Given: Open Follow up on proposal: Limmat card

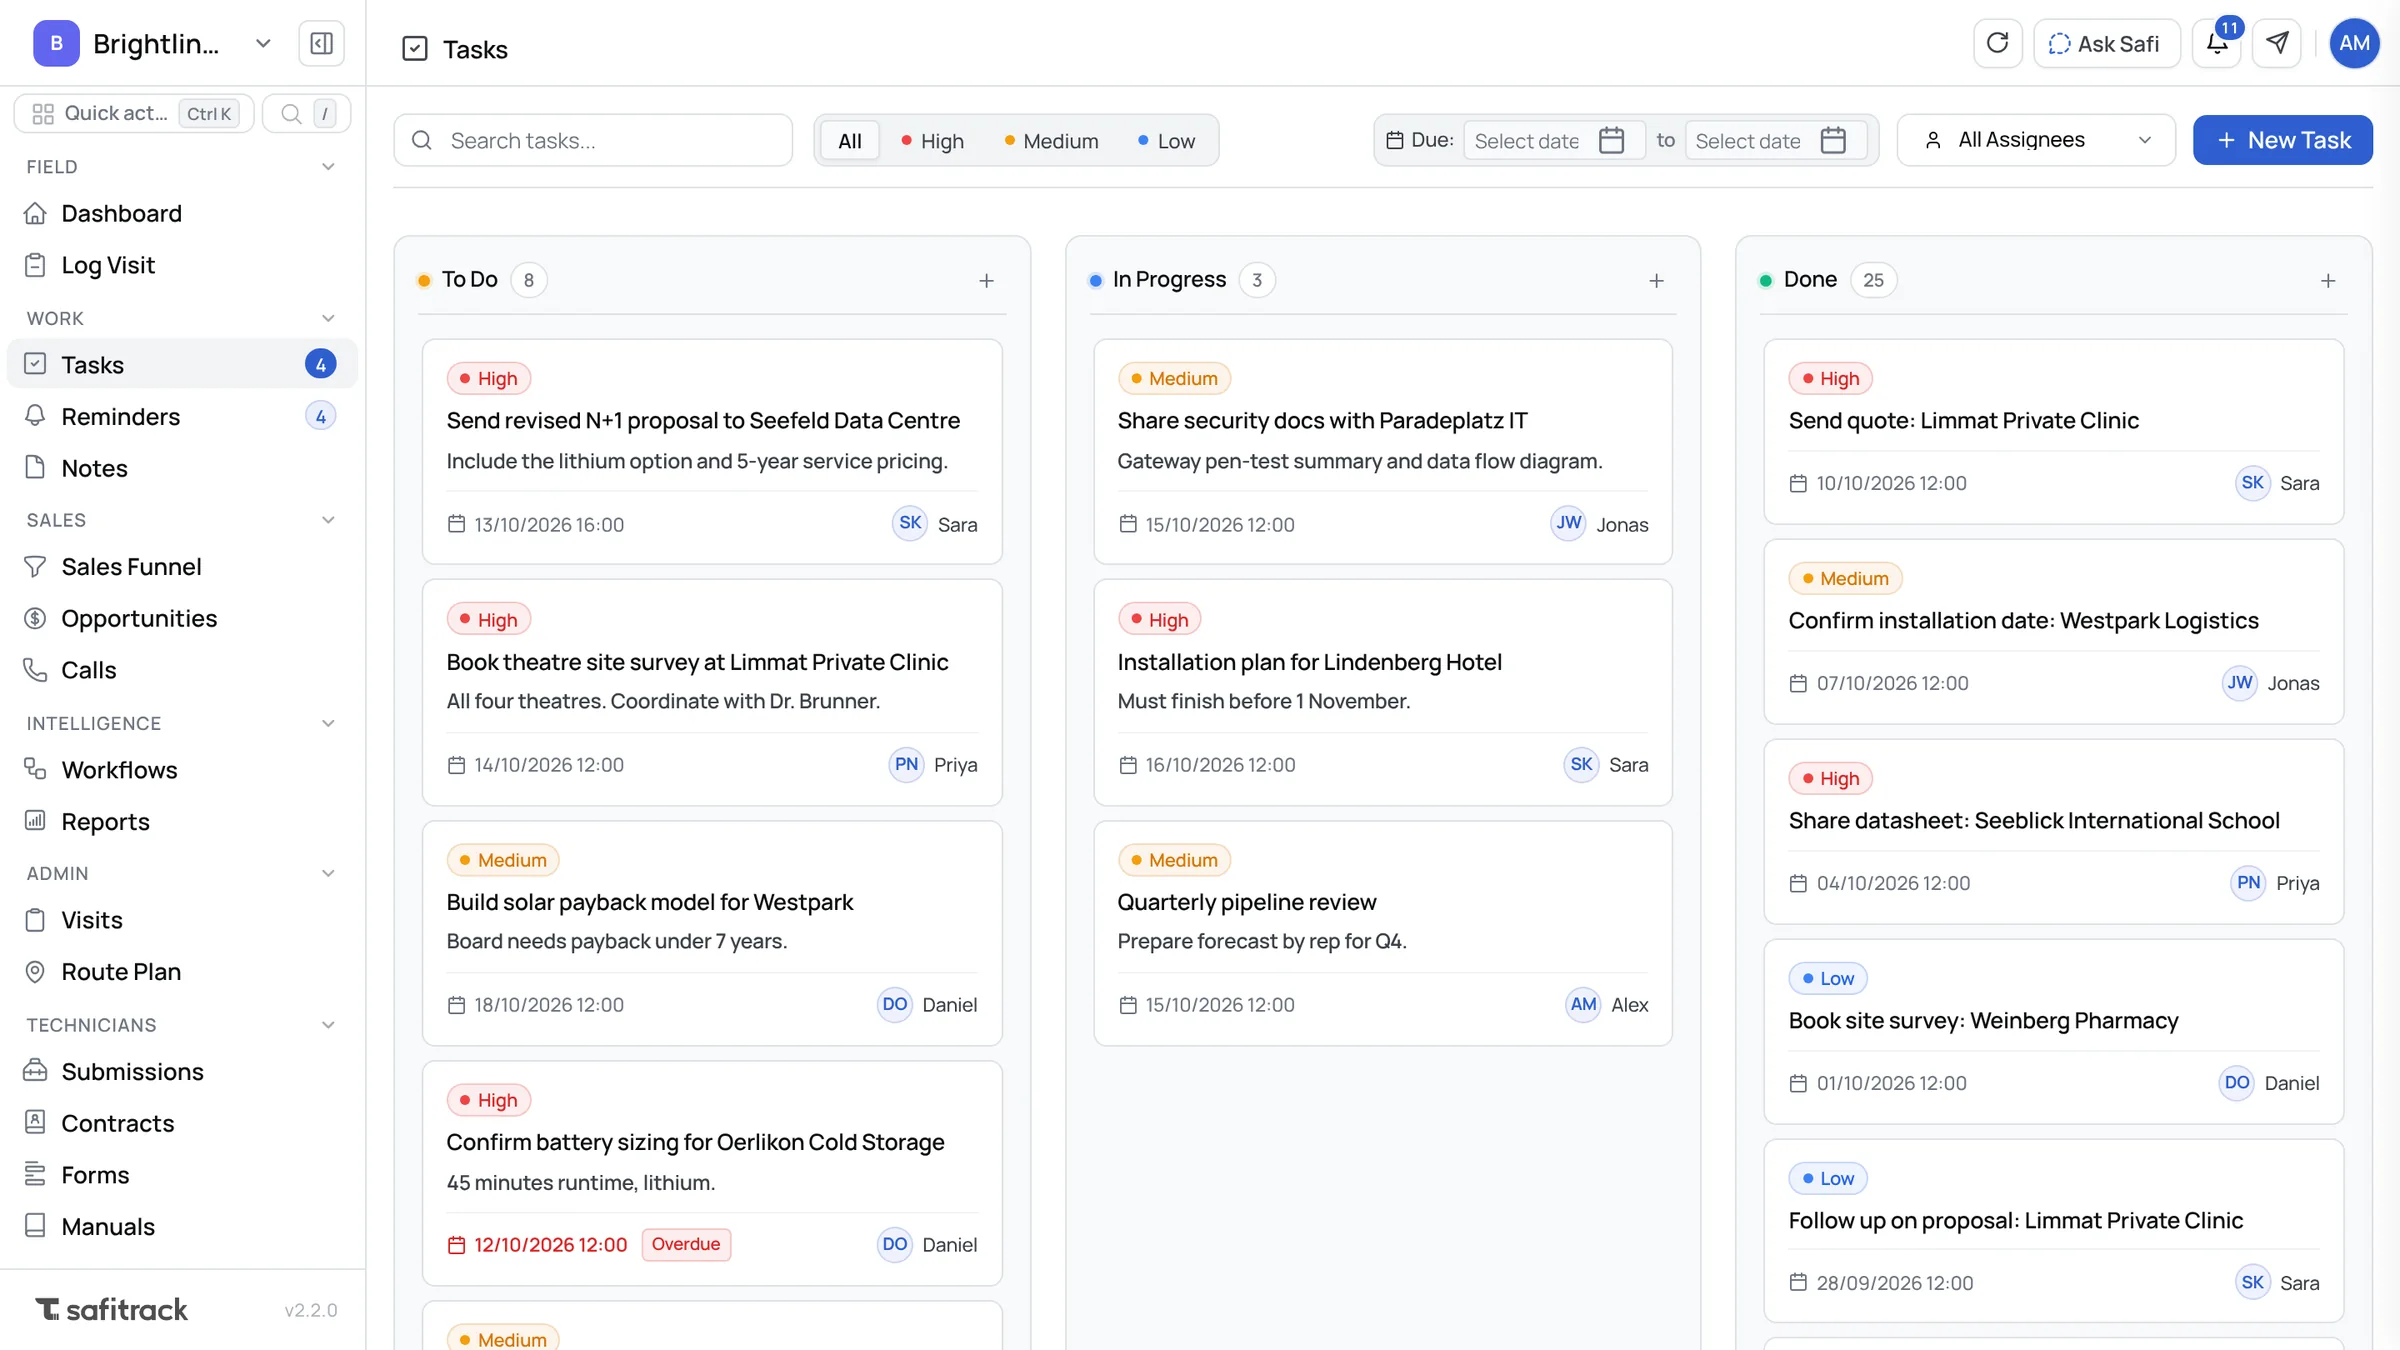Looking at the screenshot, I should (x=2053, y=1231).
